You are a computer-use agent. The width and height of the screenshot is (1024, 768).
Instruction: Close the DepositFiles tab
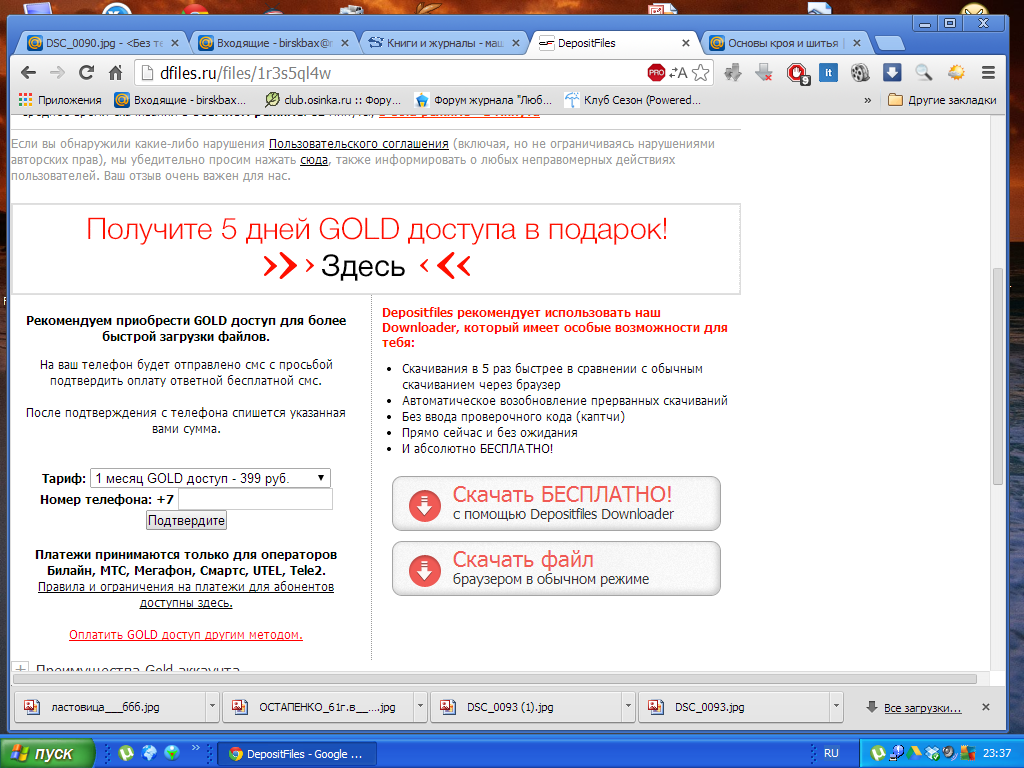point(686,43)
